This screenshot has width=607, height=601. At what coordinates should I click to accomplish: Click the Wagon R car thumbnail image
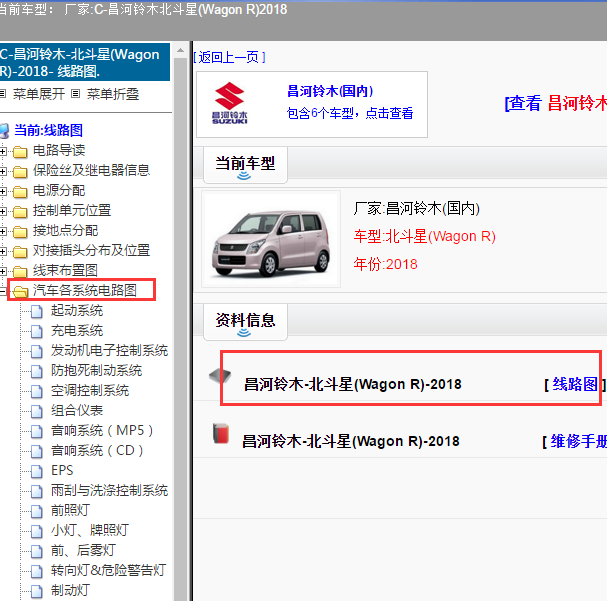pos(271,239)
